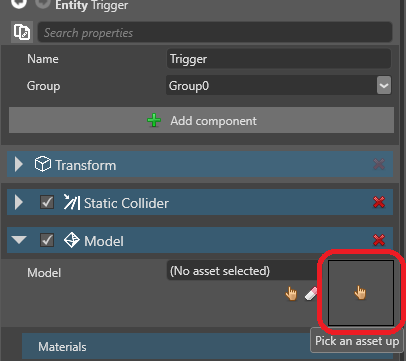
Task: Collapse the Model component section
Action: pyautogui.click(x=19, y=240)
